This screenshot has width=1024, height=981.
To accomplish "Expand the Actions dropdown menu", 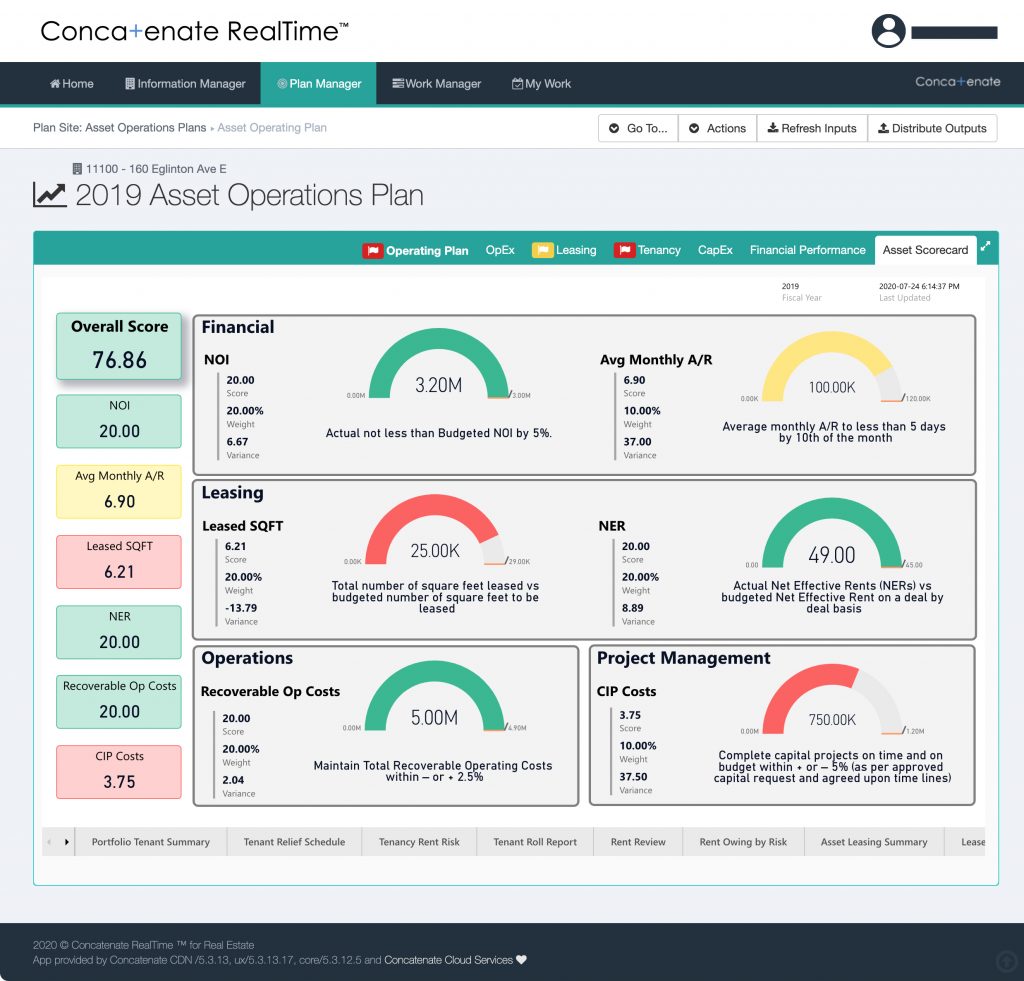I will pyautogui.click(x=718, y=128).
